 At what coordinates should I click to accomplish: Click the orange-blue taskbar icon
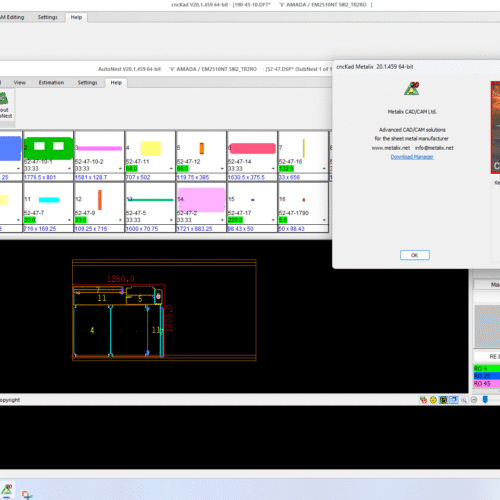click(x=27, y=495)
